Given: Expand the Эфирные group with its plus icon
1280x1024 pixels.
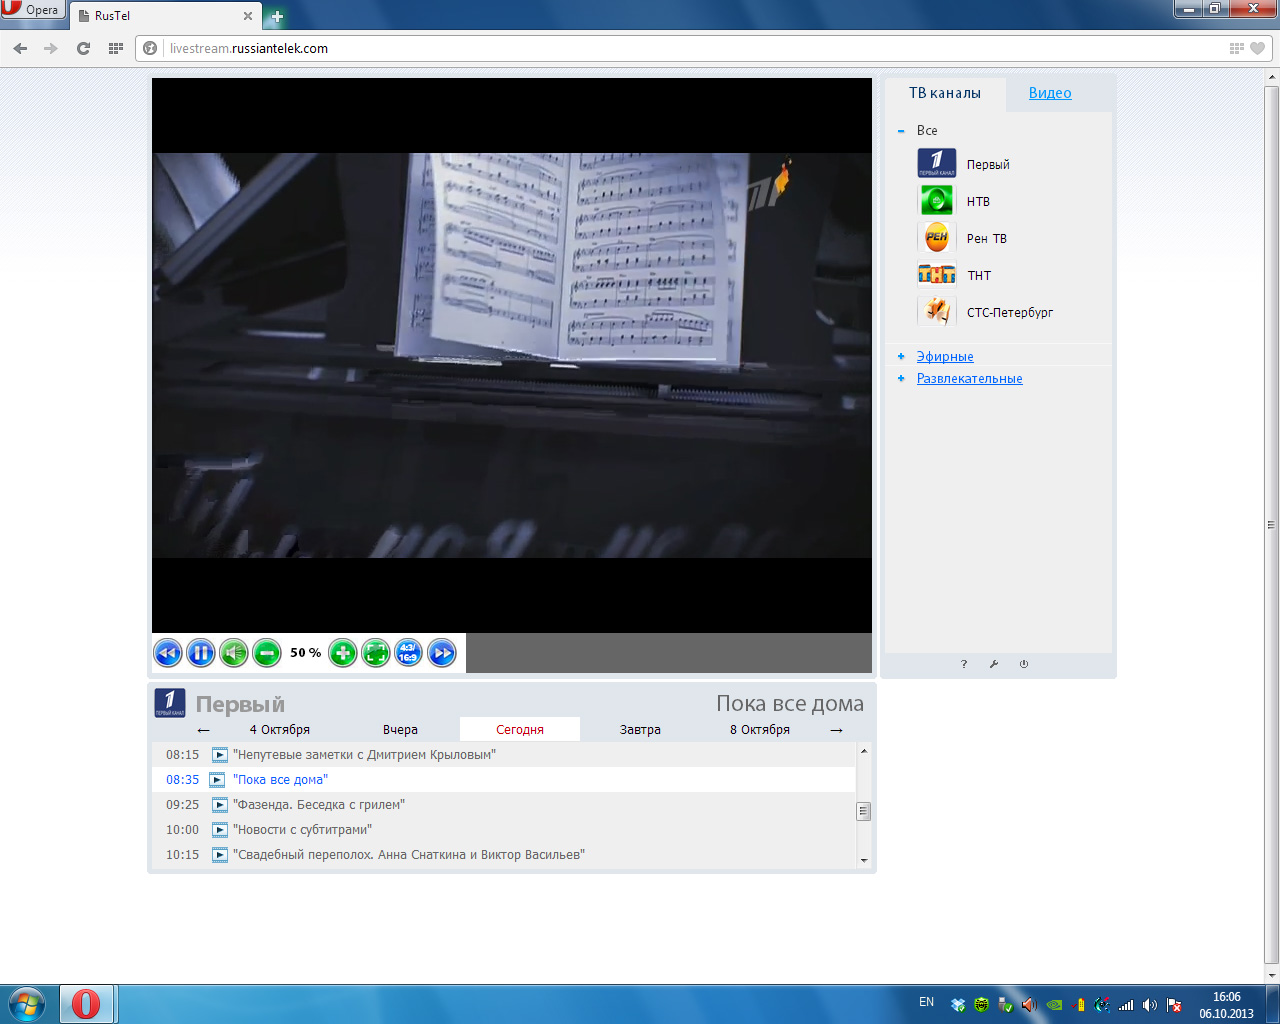Looking at the screenshot, I should 901,357.
